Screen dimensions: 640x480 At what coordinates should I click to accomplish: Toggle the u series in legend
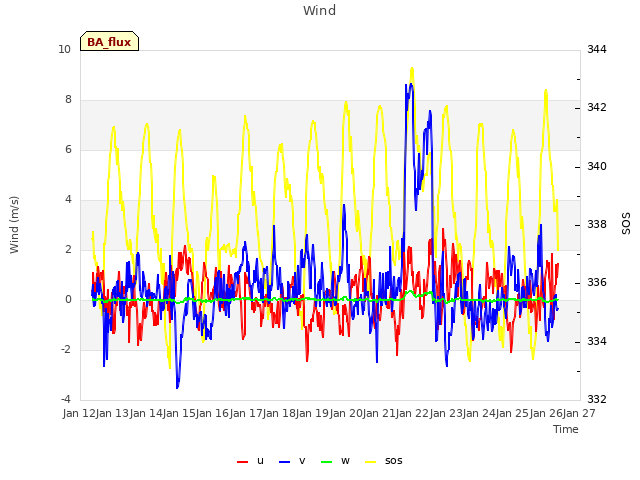tap(251, 461)
